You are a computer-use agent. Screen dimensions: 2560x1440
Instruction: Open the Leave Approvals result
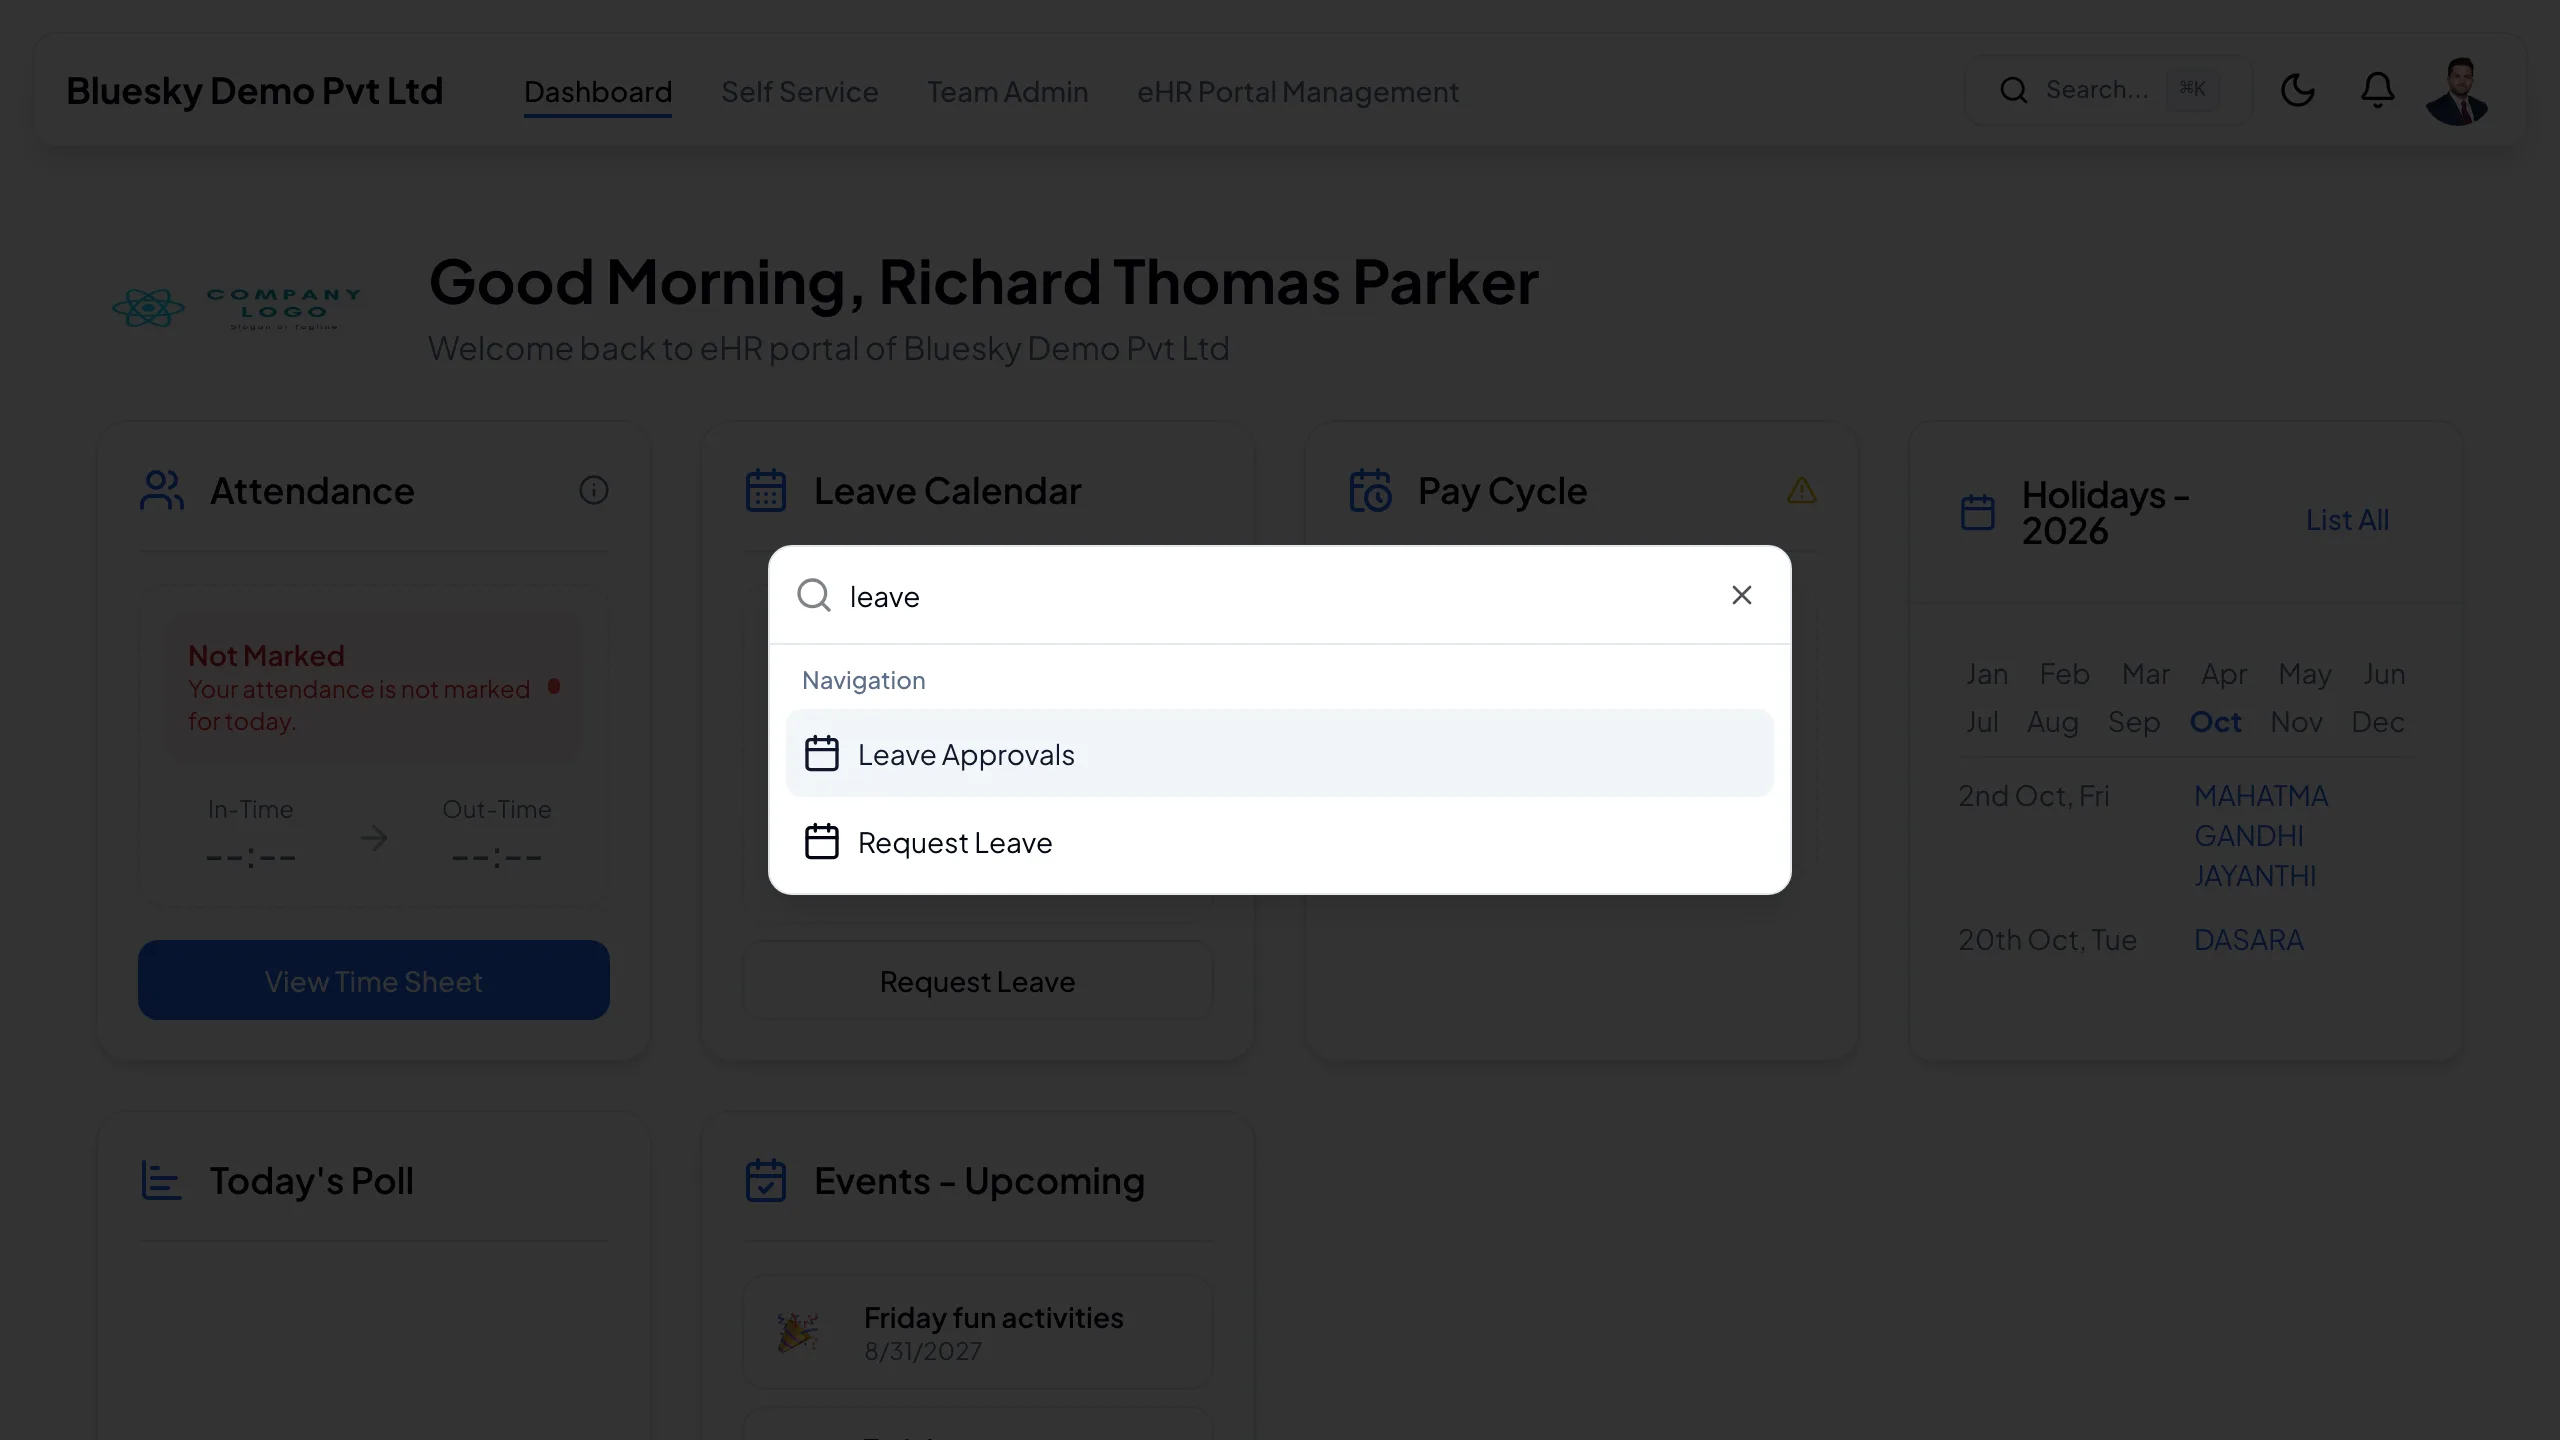click(1280, 754)
